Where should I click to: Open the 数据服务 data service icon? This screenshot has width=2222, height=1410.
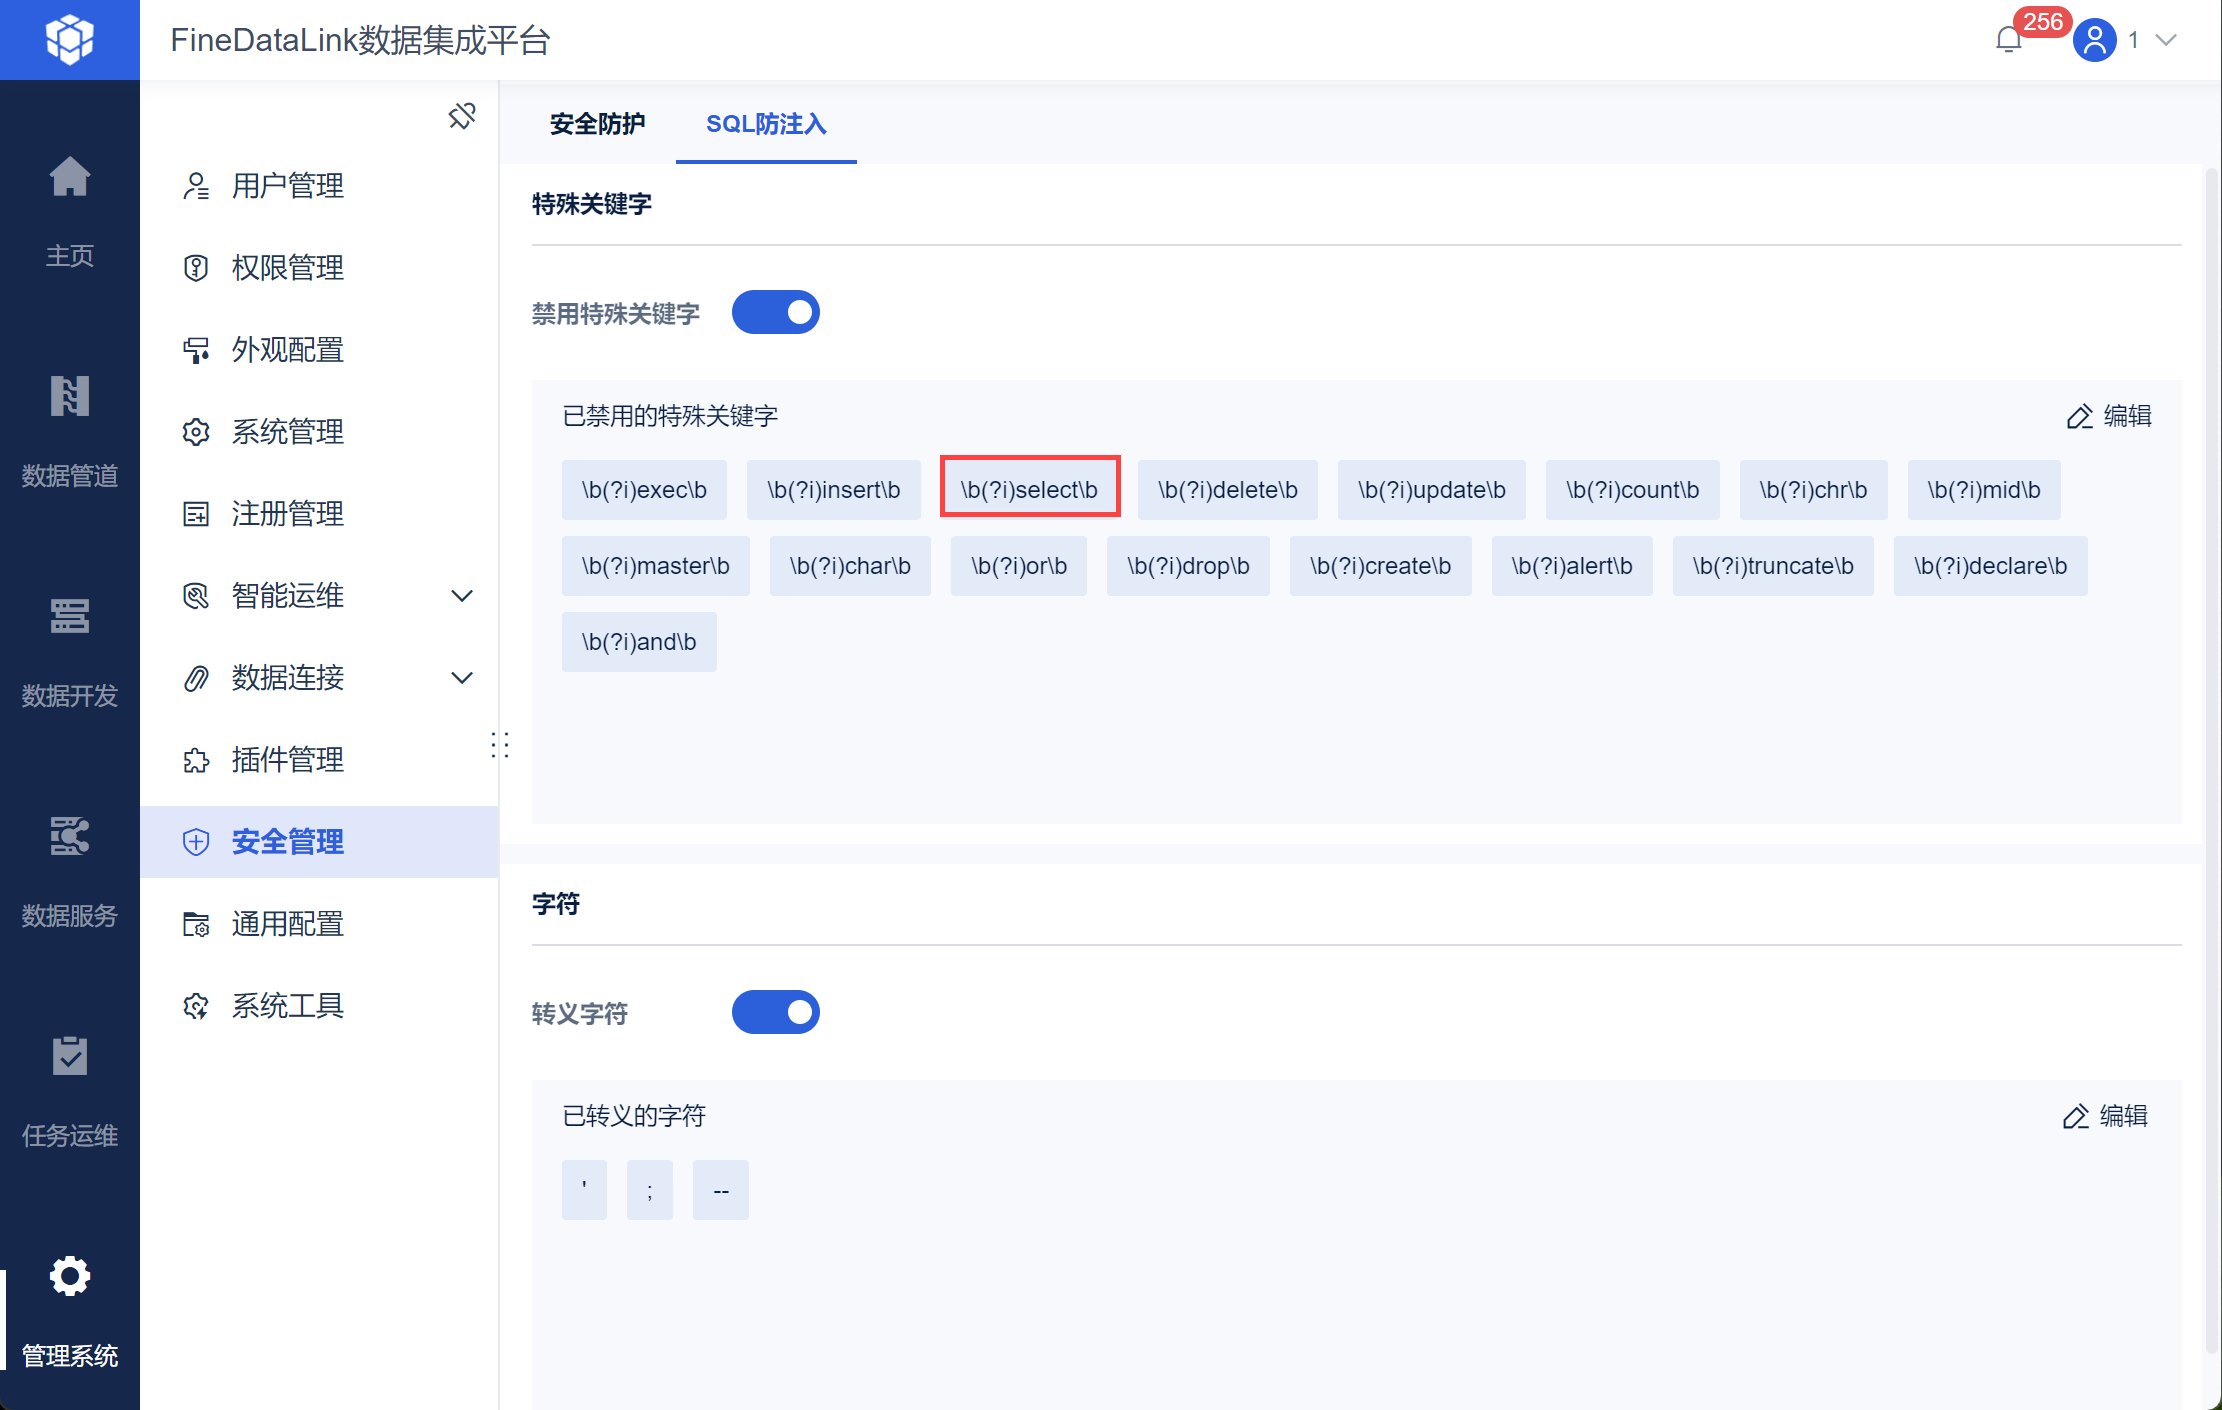[69, 836]
